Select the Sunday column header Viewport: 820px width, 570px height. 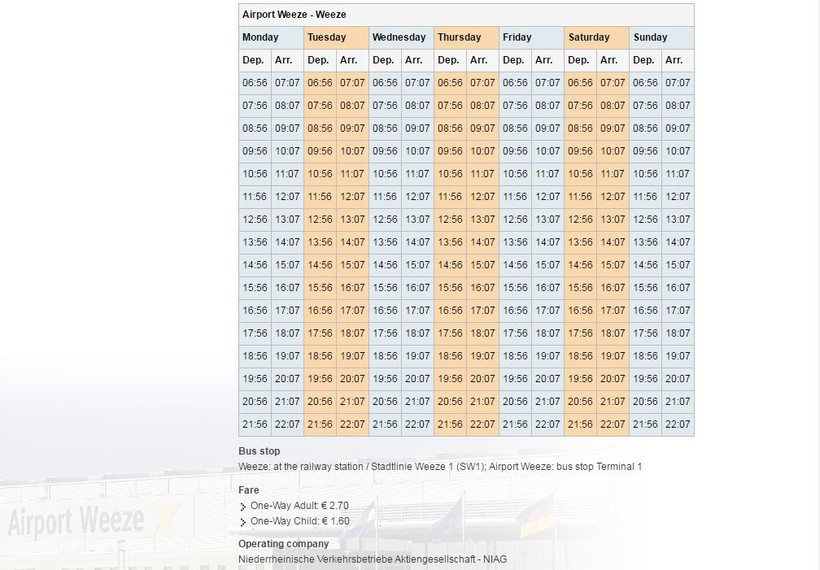(650, 37)
